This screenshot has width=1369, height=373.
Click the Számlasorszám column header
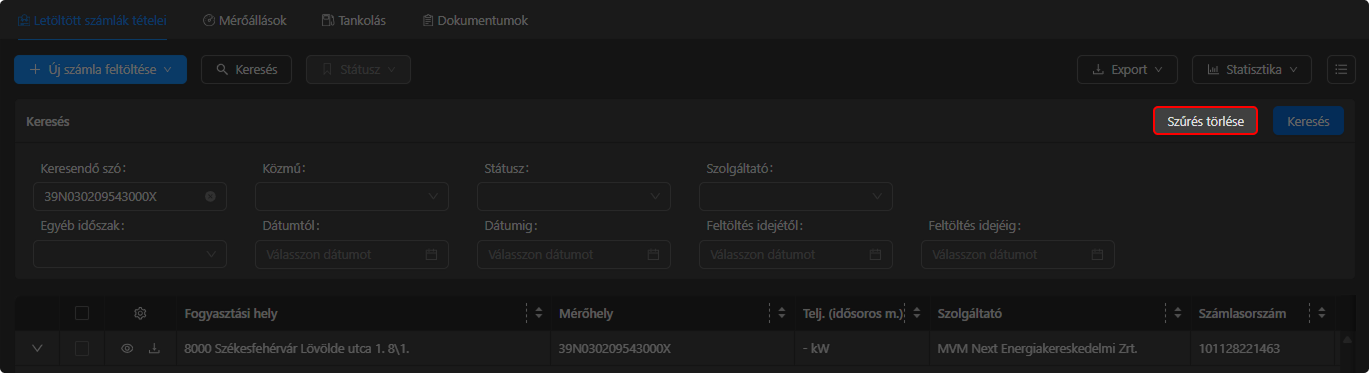coord(1242,314)
